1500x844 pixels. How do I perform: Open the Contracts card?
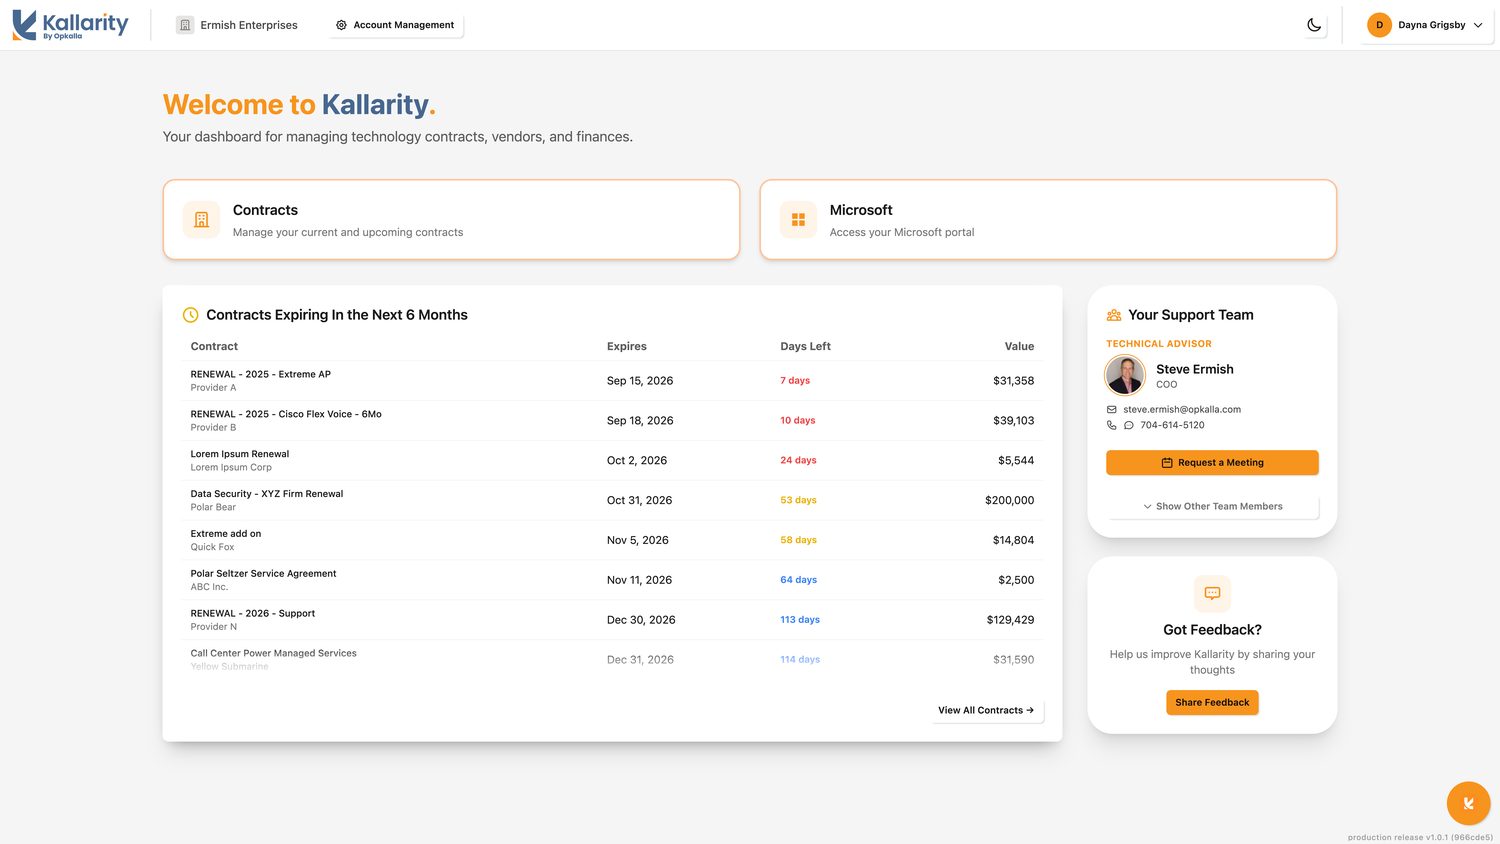[x=451, y=220]
